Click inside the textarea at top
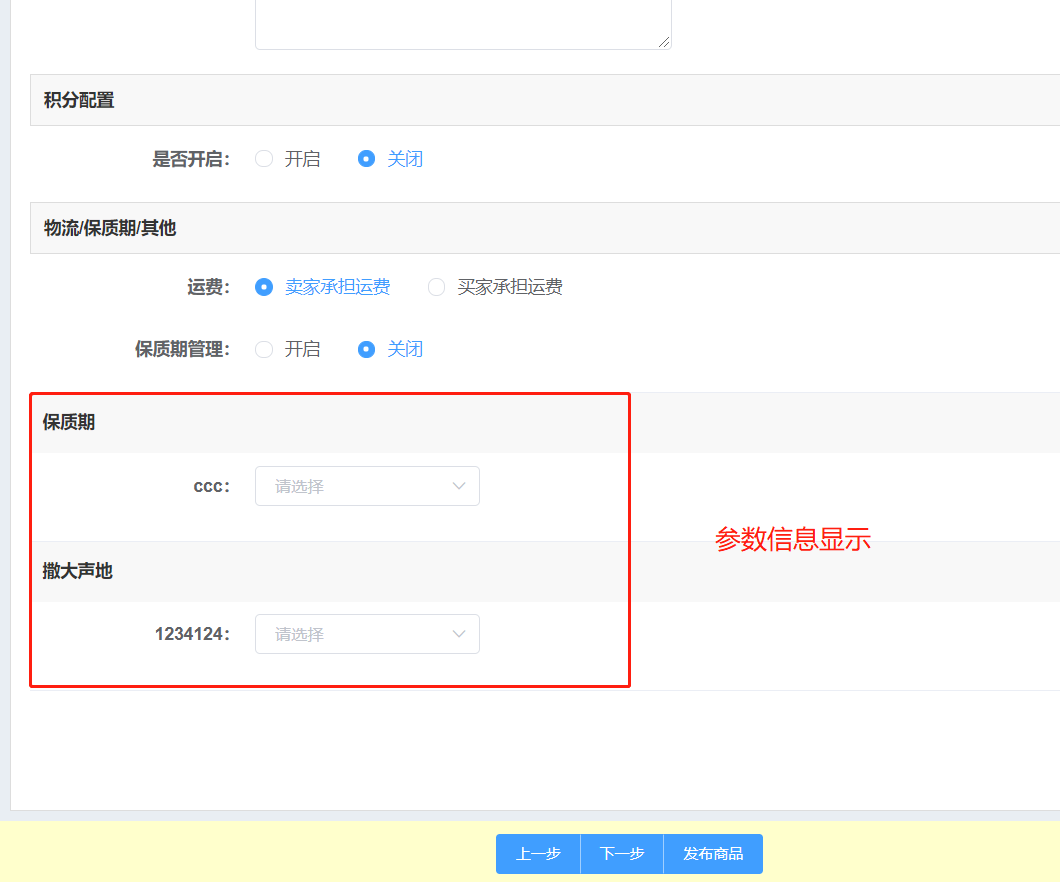This screenshot has height=882, width=1060. 463,24
